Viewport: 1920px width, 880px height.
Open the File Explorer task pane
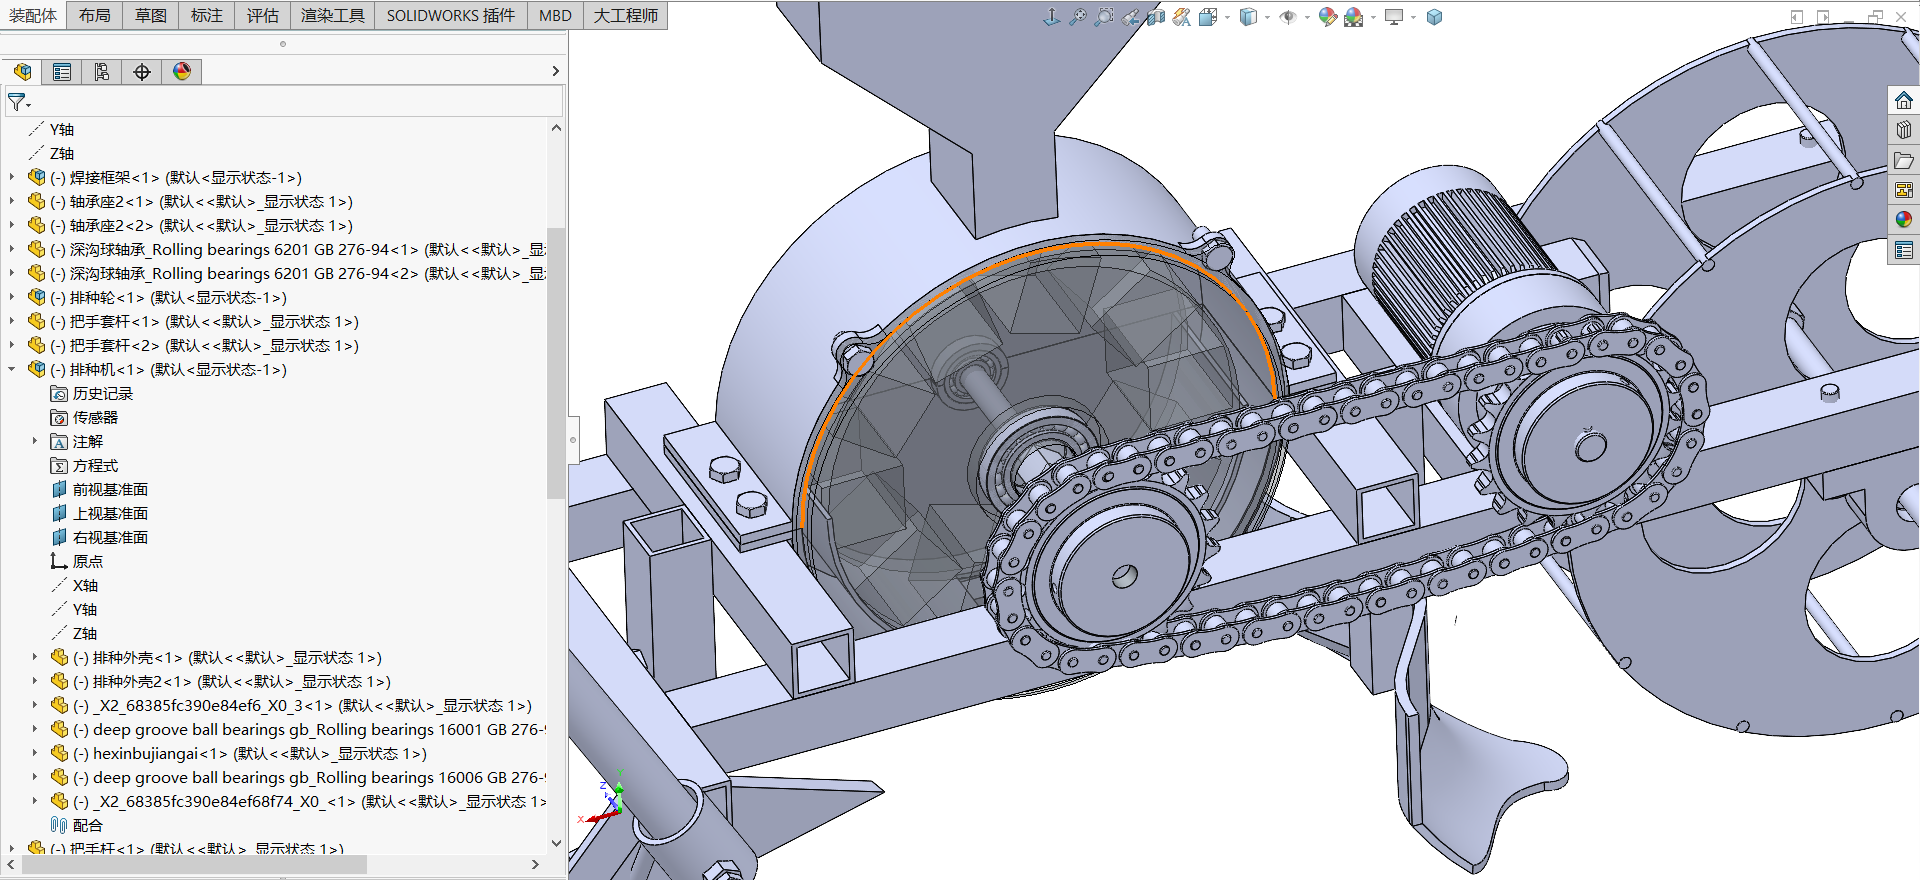(1903, 160)
